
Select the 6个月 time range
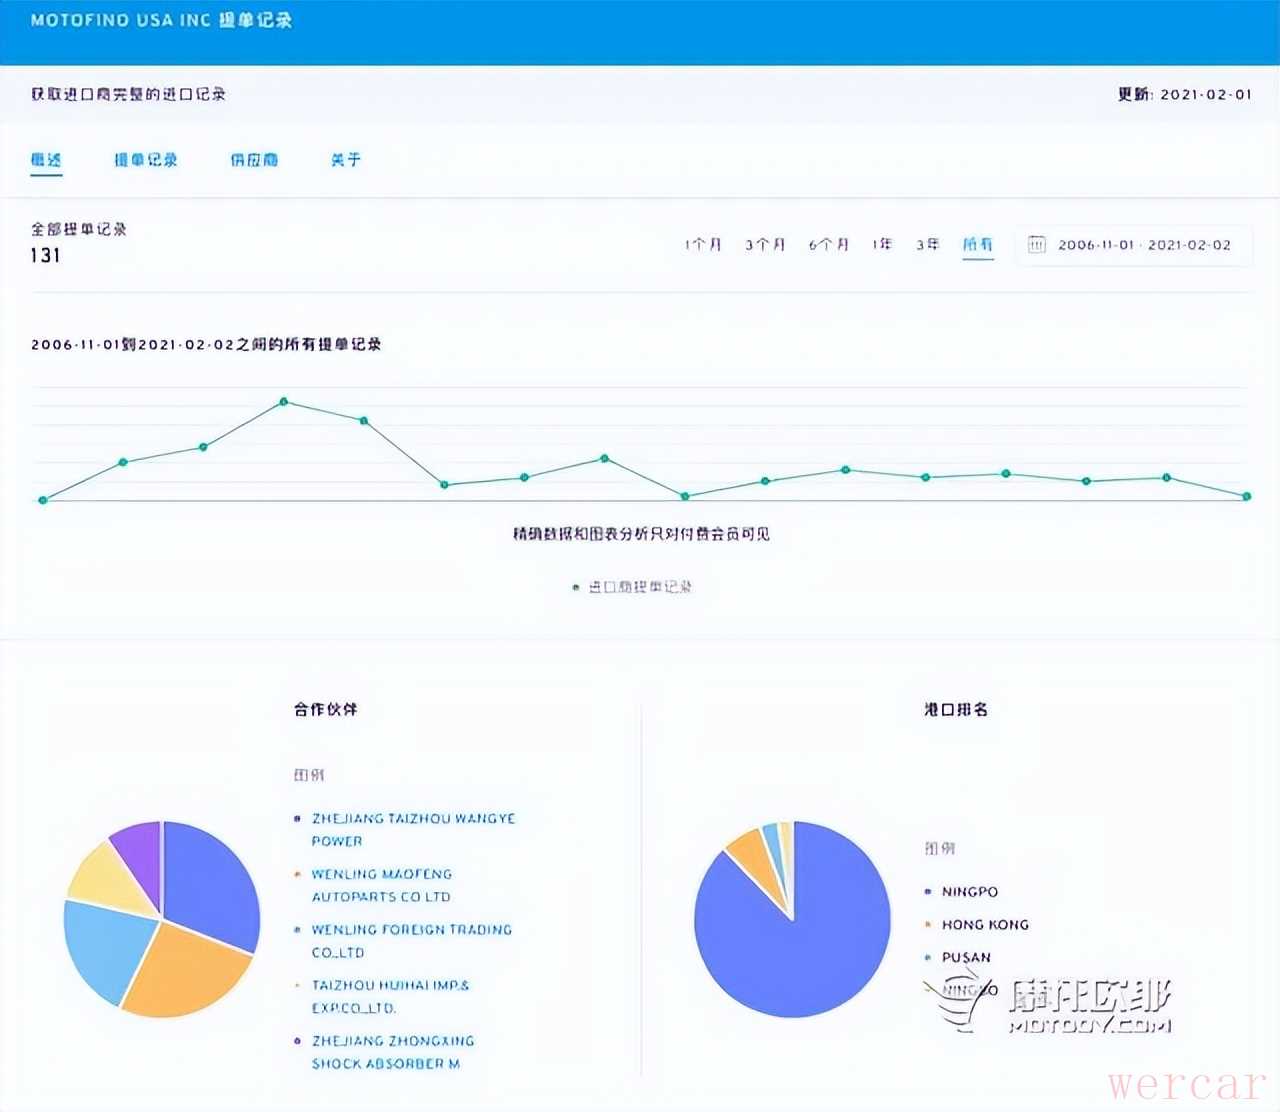[x=828, y=245]
